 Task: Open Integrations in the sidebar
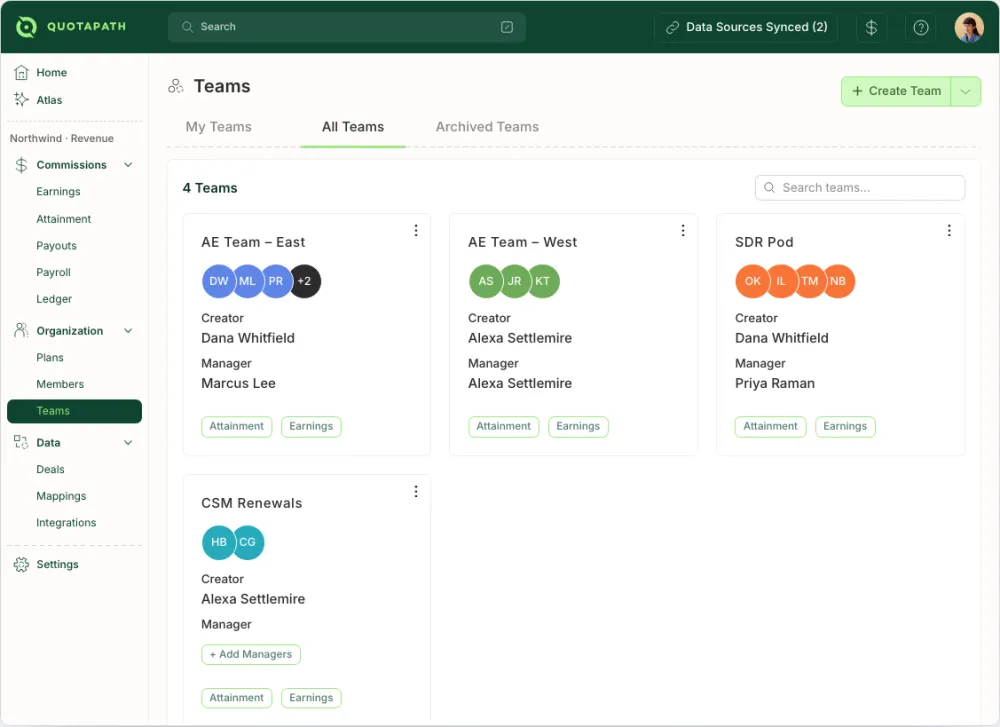tap(66, 523)
